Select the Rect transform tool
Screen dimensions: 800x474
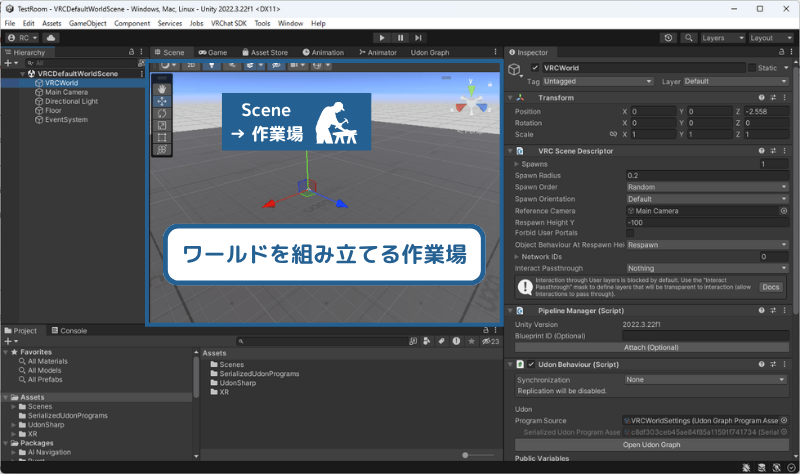[162, 137]
